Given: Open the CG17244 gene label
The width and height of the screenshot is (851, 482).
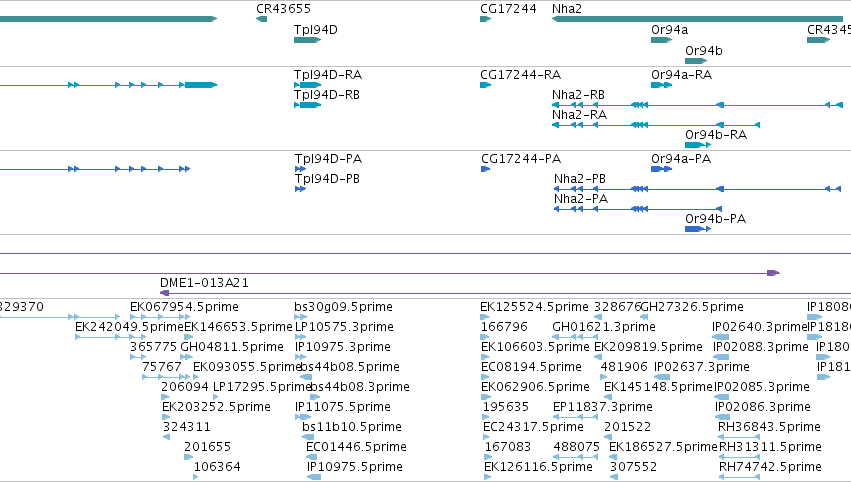Looking at the screenshot, I should pyautogui.click(x=508, y=9).
